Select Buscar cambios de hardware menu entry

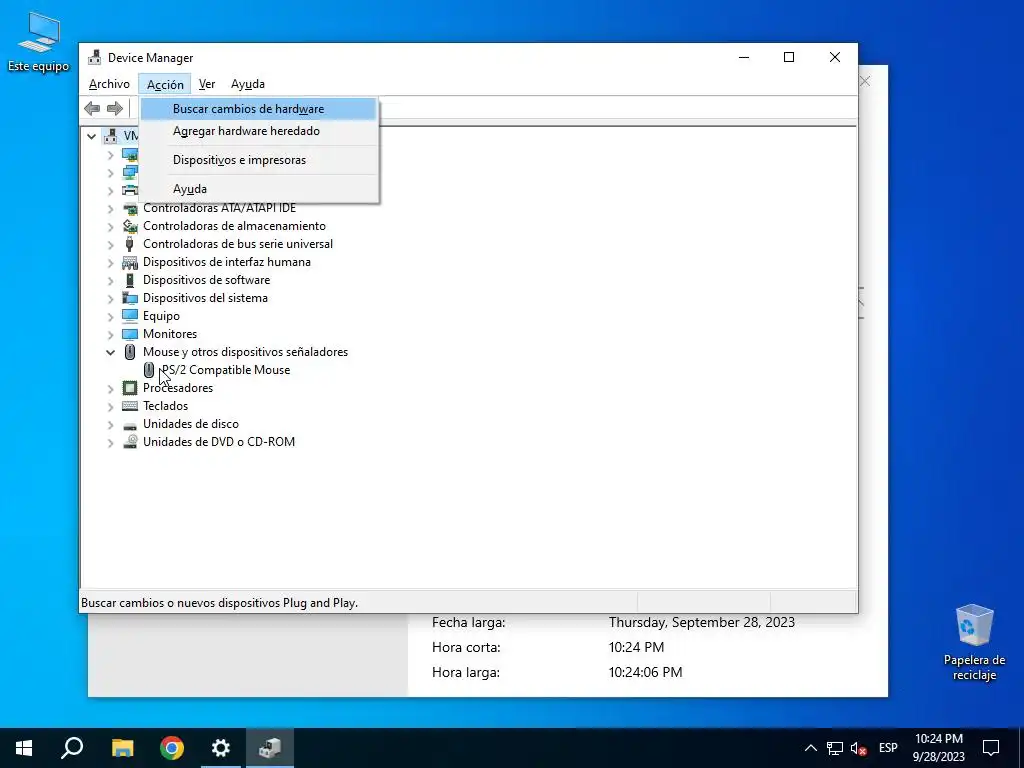pos(259,109)
